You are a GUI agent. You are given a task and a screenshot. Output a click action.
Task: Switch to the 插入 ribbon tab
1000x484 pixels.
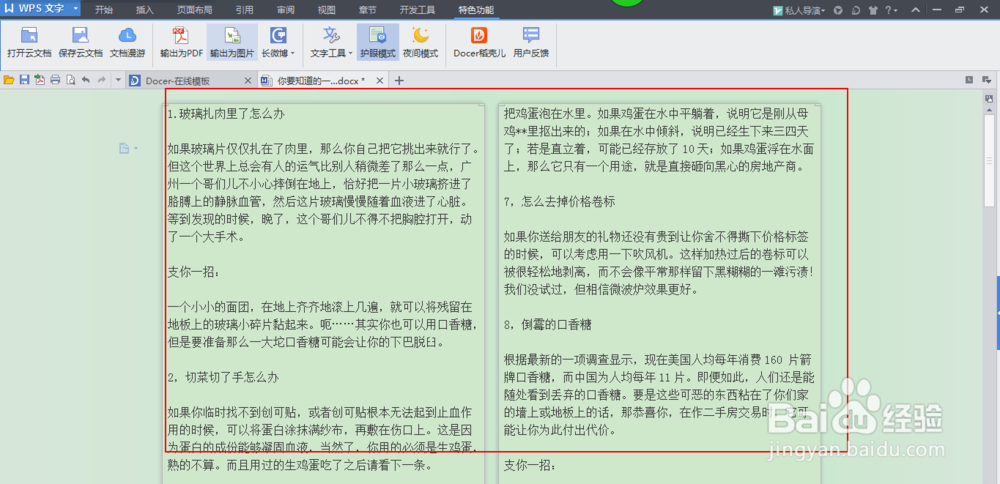point(145,10)
